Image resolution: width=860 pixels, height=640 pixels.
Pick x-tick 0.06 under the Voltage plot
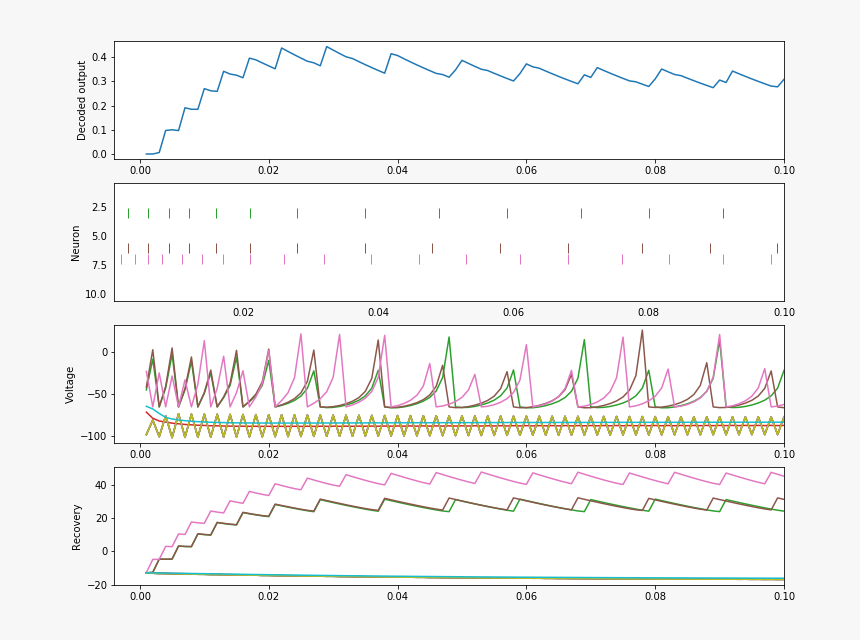click(527, 455)
